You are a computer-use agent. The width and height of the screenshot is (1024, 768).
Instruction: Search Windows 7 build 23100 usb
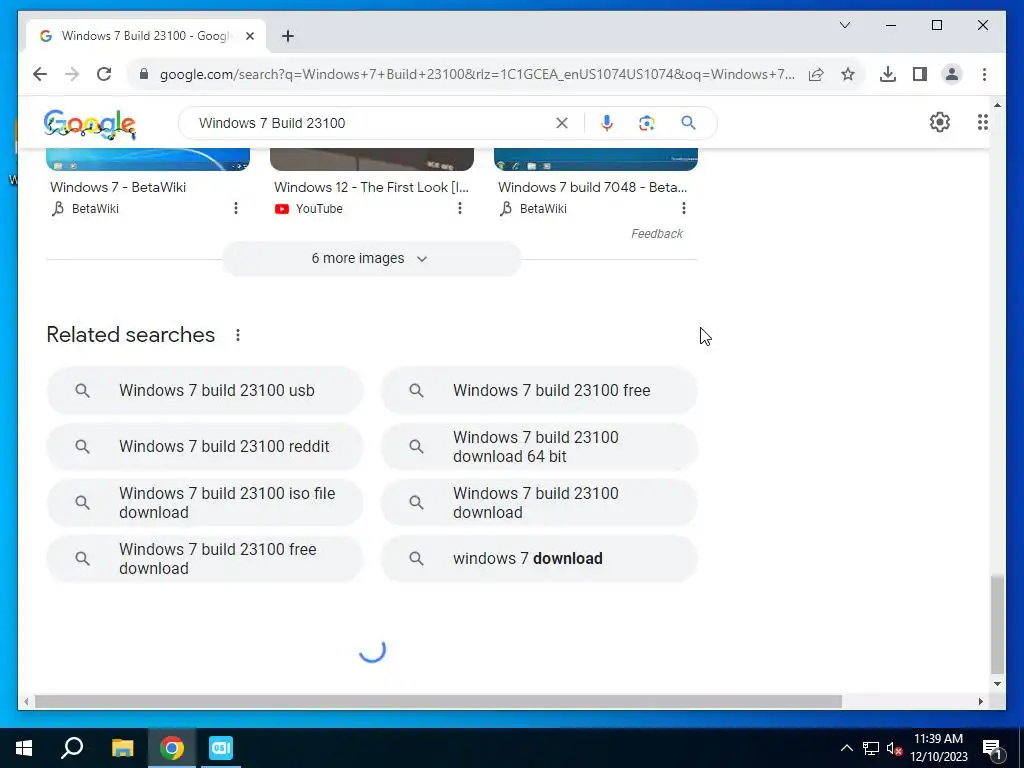[x=204, y=391]
